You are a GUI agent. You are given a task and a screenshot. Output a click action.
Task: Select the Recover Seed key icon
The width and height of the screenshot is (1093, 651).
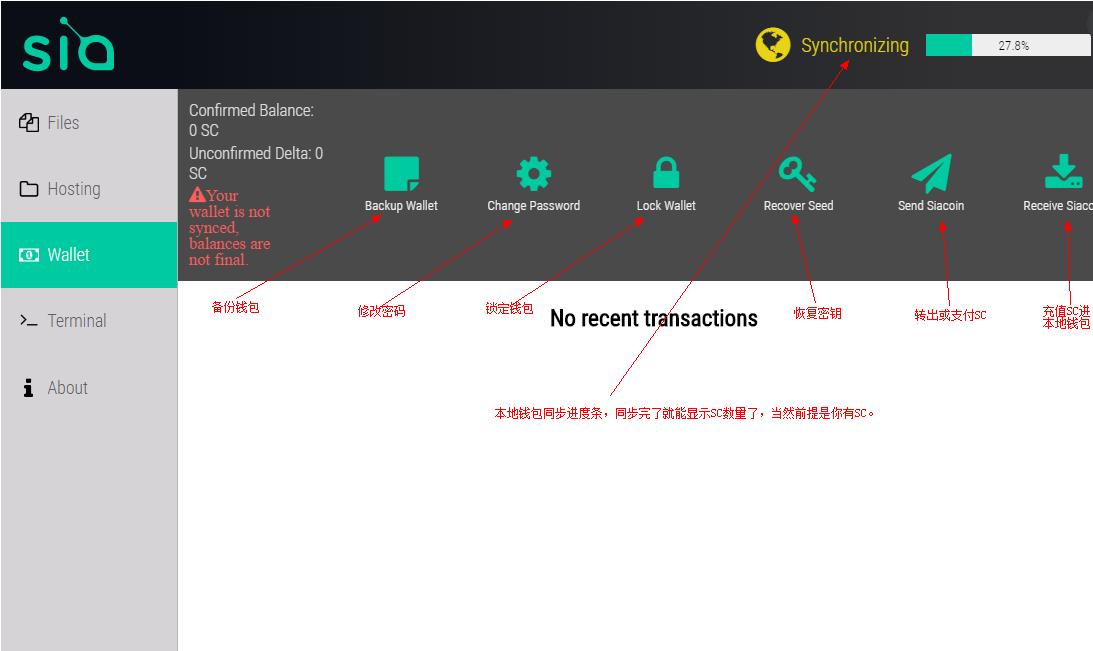pyautogui.click(x=797, y=172)
